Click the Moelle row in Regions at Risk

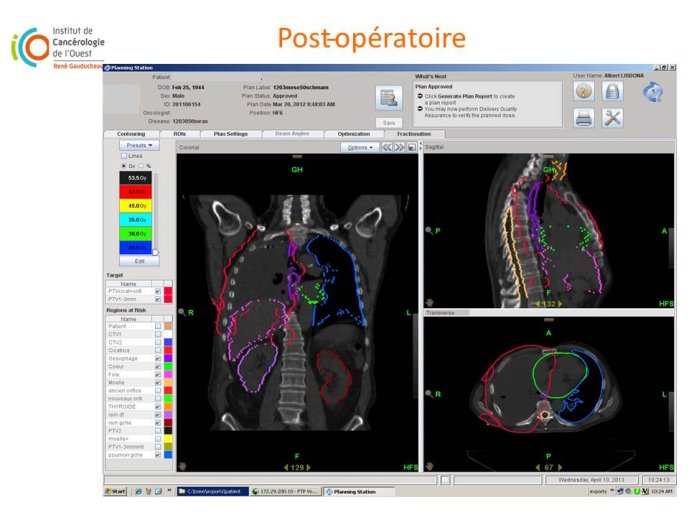point(139,383)
